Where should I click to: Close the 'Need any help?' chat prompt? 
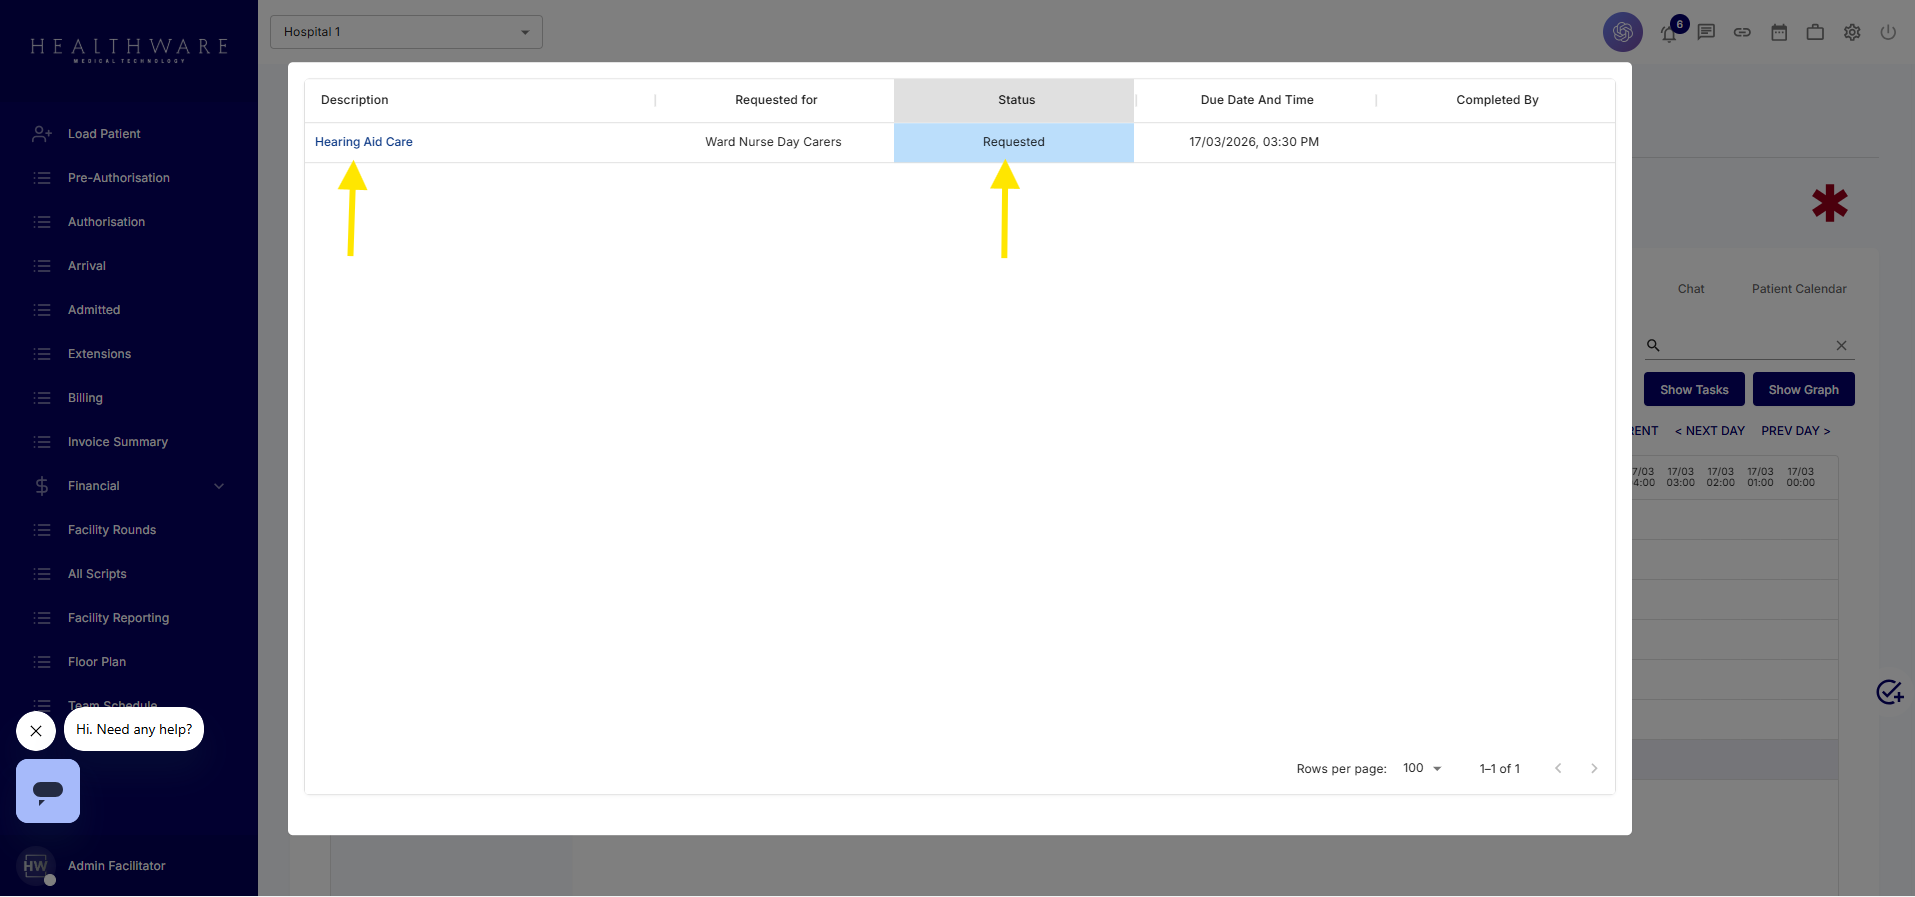pos(36,731)
